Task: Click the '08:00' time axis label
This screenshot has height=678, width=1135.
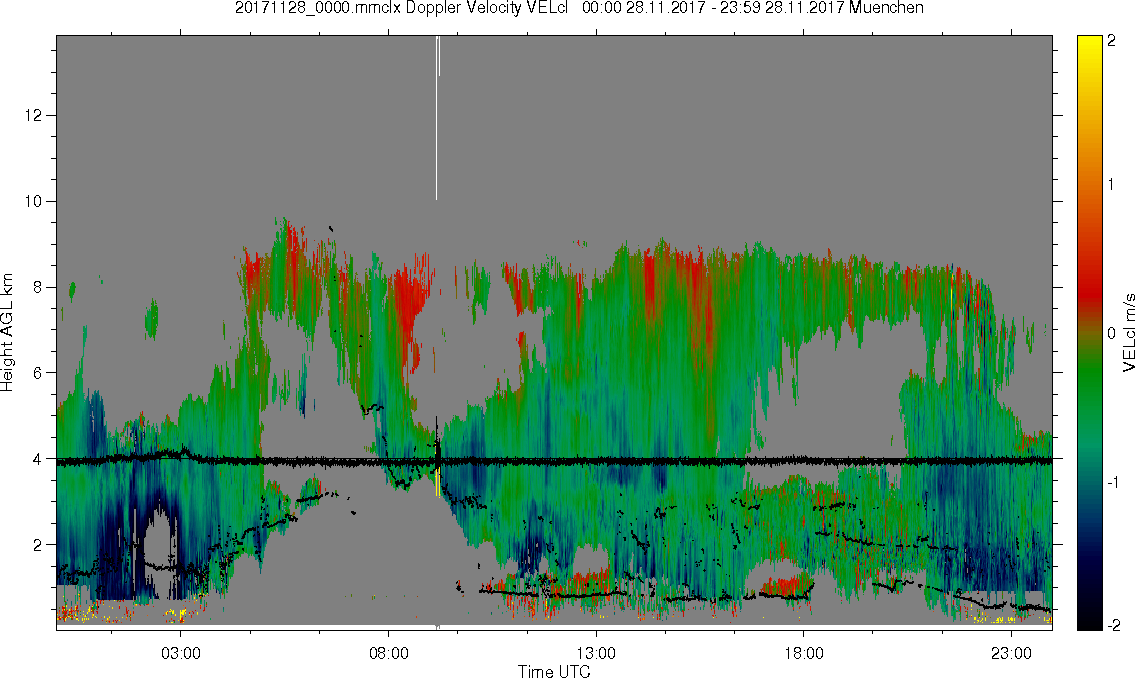Action: [x=389, y=653]
